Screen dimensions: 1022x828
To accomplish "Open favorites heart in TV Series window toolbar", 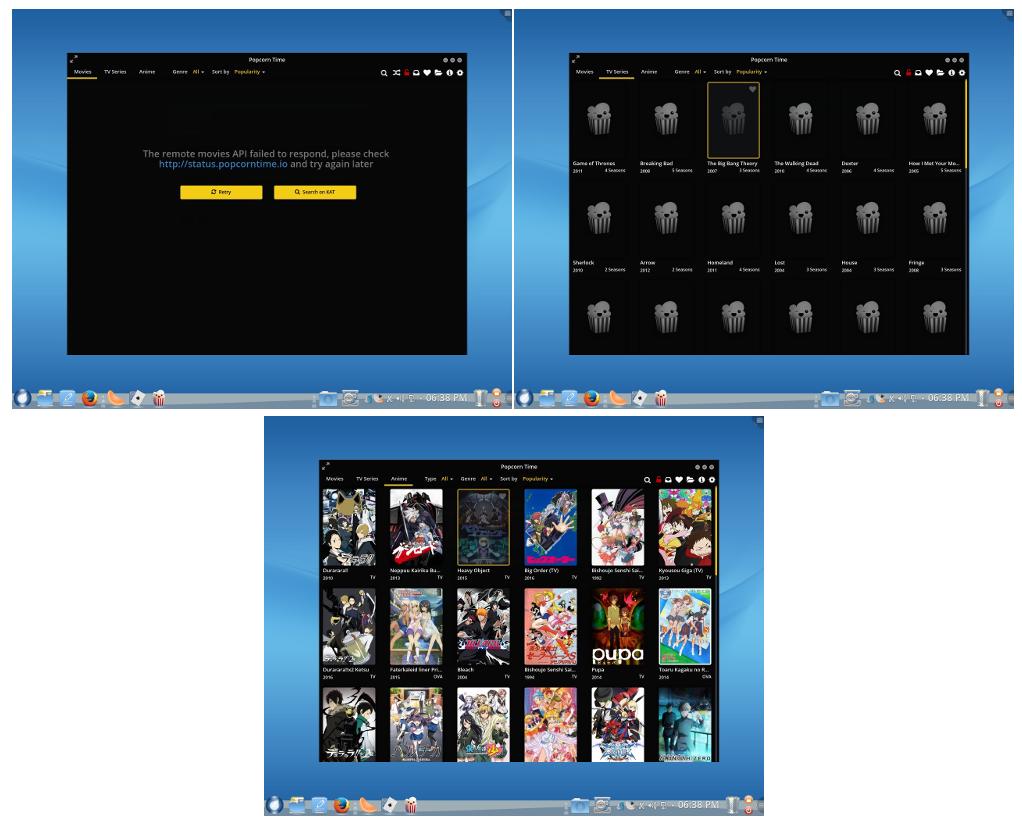I will (929, 73).
